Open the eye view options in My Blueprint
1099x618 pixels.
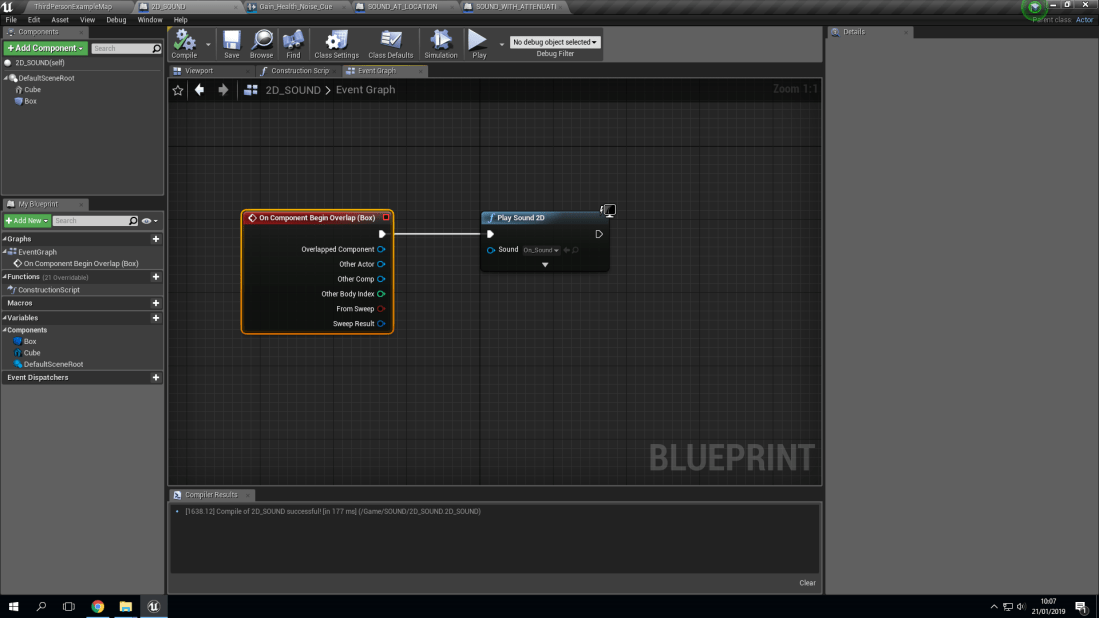click(x=149, y=221)
